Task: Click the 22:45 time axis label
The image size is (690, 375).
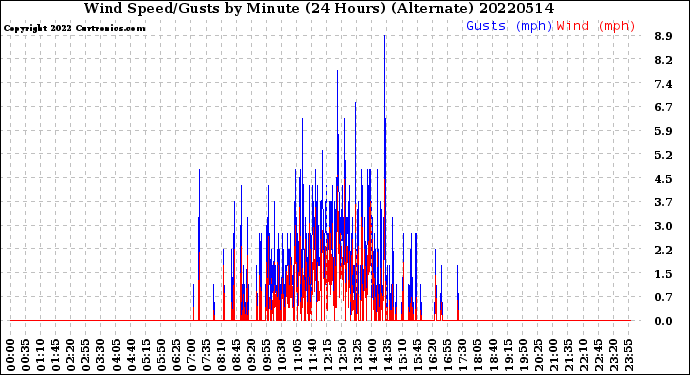Action: point(598,355)
